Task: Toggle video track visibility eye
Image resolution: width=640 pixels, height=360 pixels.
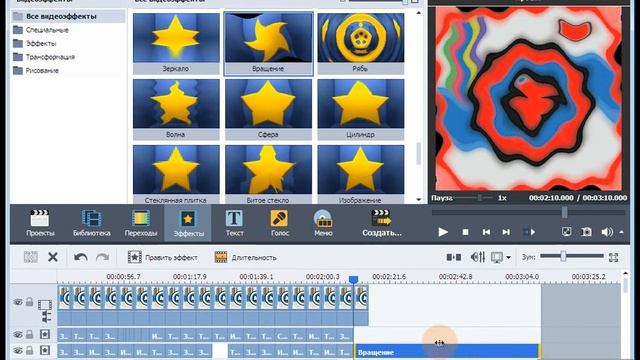Action: 18,302
